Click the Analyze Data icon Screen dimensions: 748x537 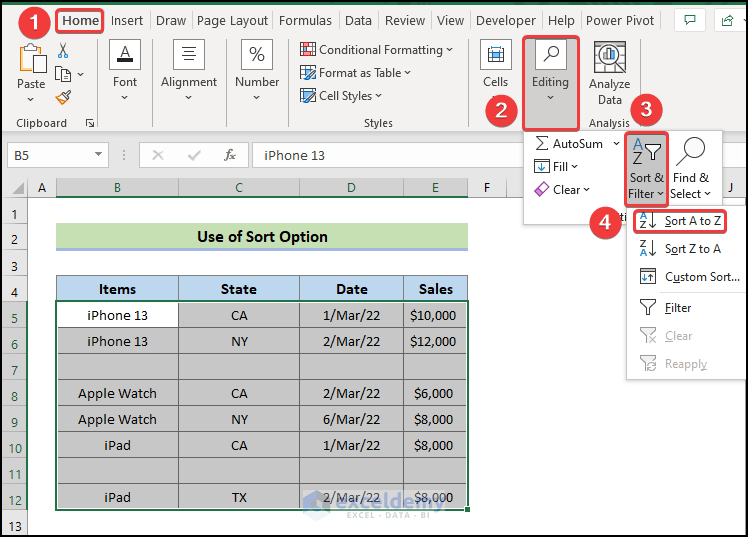610,57
